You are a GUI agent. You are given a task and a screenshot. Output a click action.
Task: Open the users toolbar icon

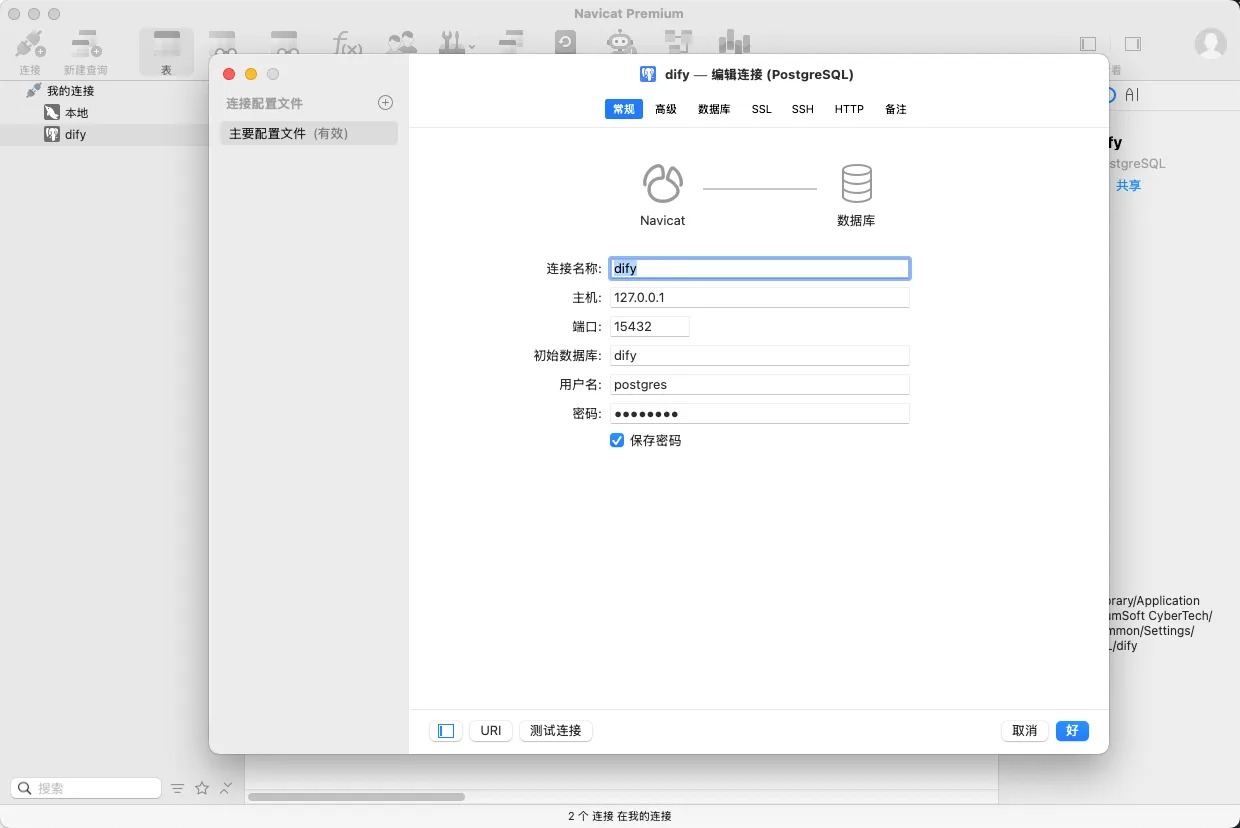402,44
